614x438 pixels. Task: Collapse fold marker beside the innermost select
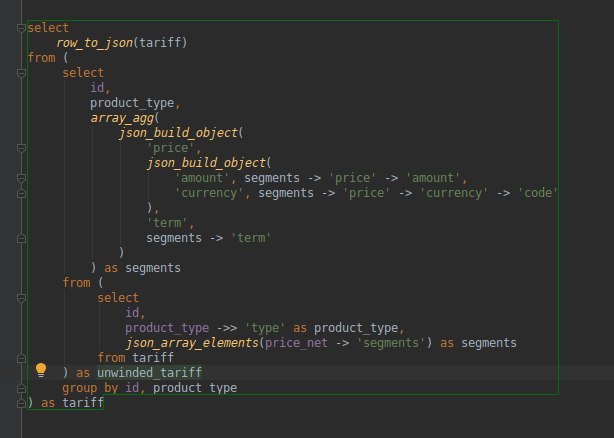point(22,298)
